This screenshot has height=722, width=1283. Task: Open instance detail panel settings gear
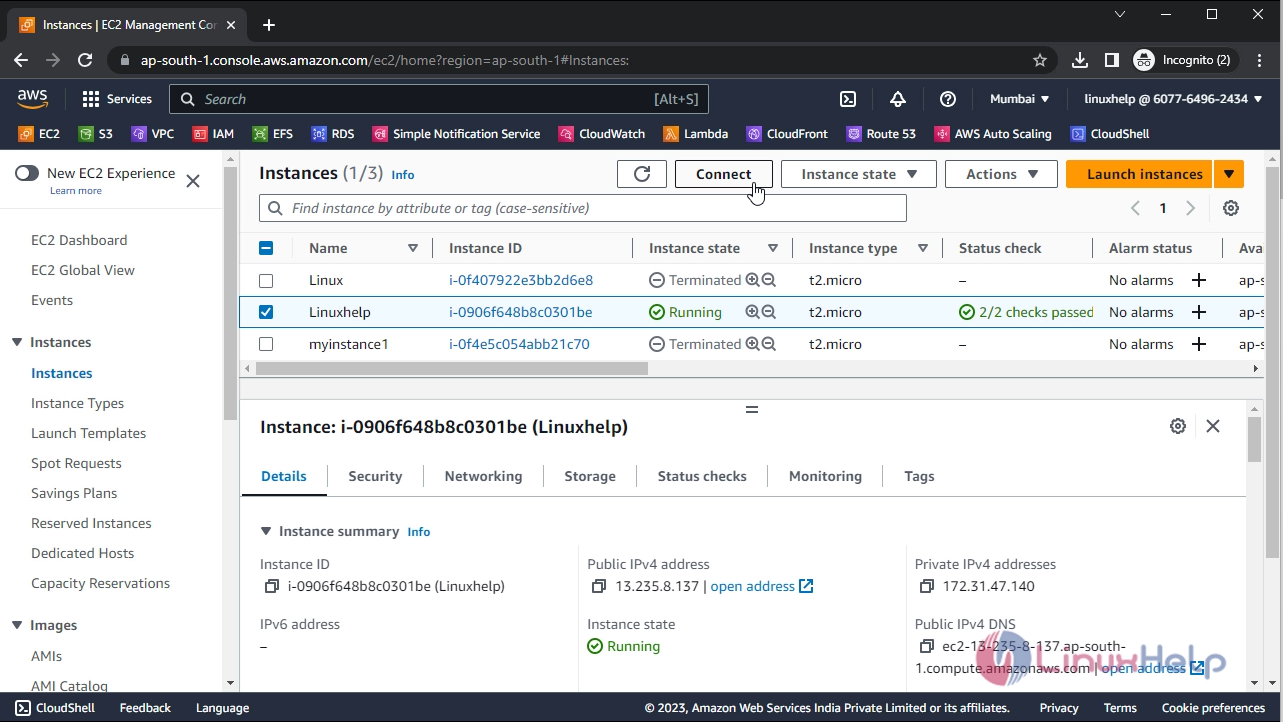point(1178,426)
